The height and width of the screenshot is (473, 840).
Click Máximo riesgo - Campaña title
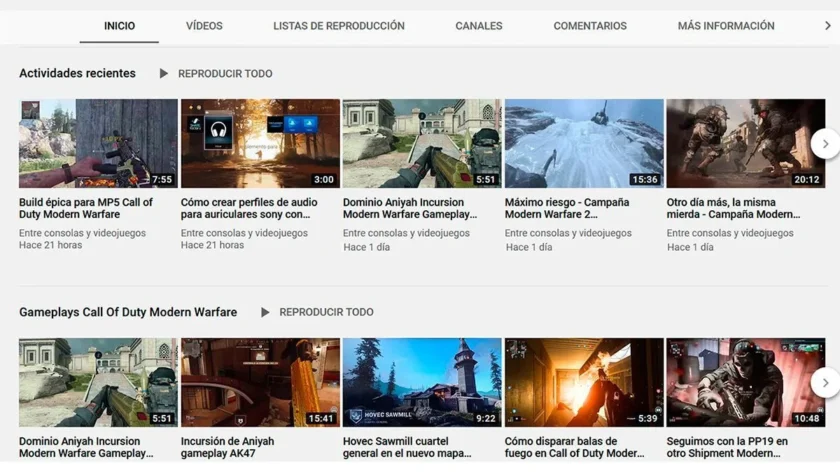567,208
